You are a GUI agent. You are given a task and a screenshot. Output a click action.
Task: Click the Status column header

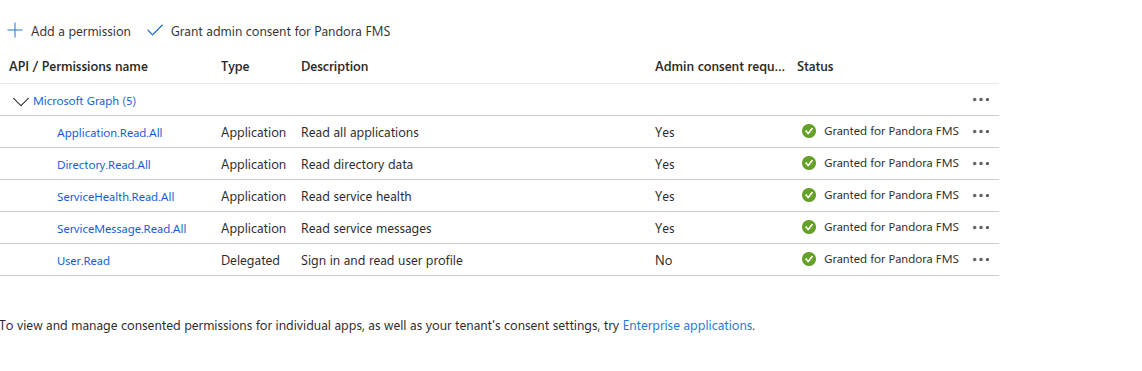pyautogui.click(x=815, y=66)
